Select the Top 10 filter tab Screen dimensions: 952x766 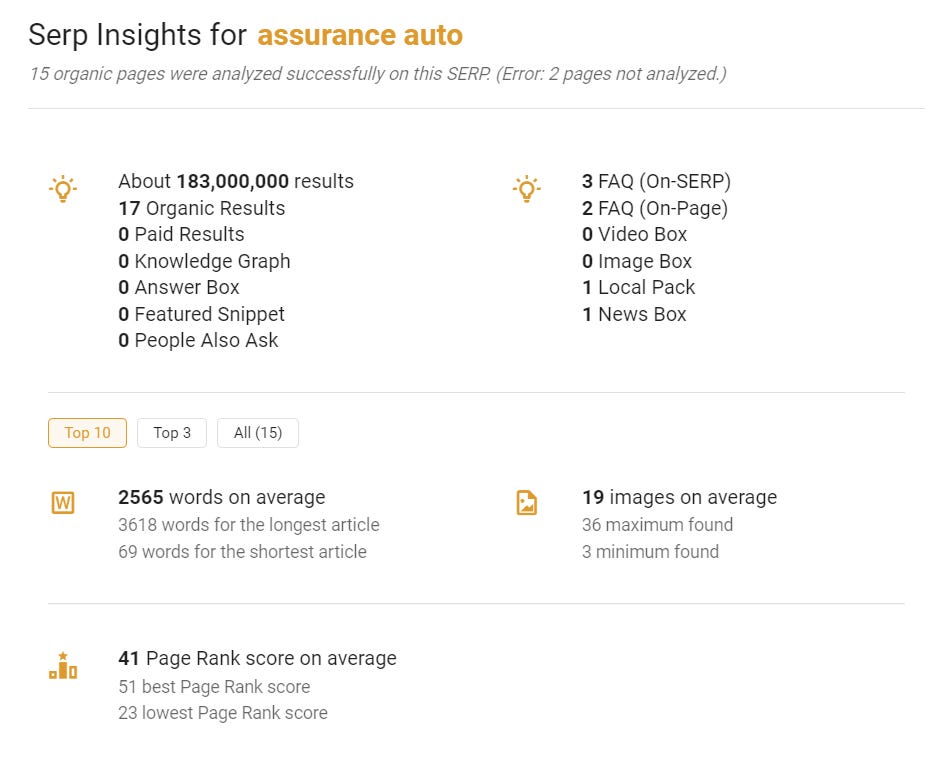(x=87, y=433)
